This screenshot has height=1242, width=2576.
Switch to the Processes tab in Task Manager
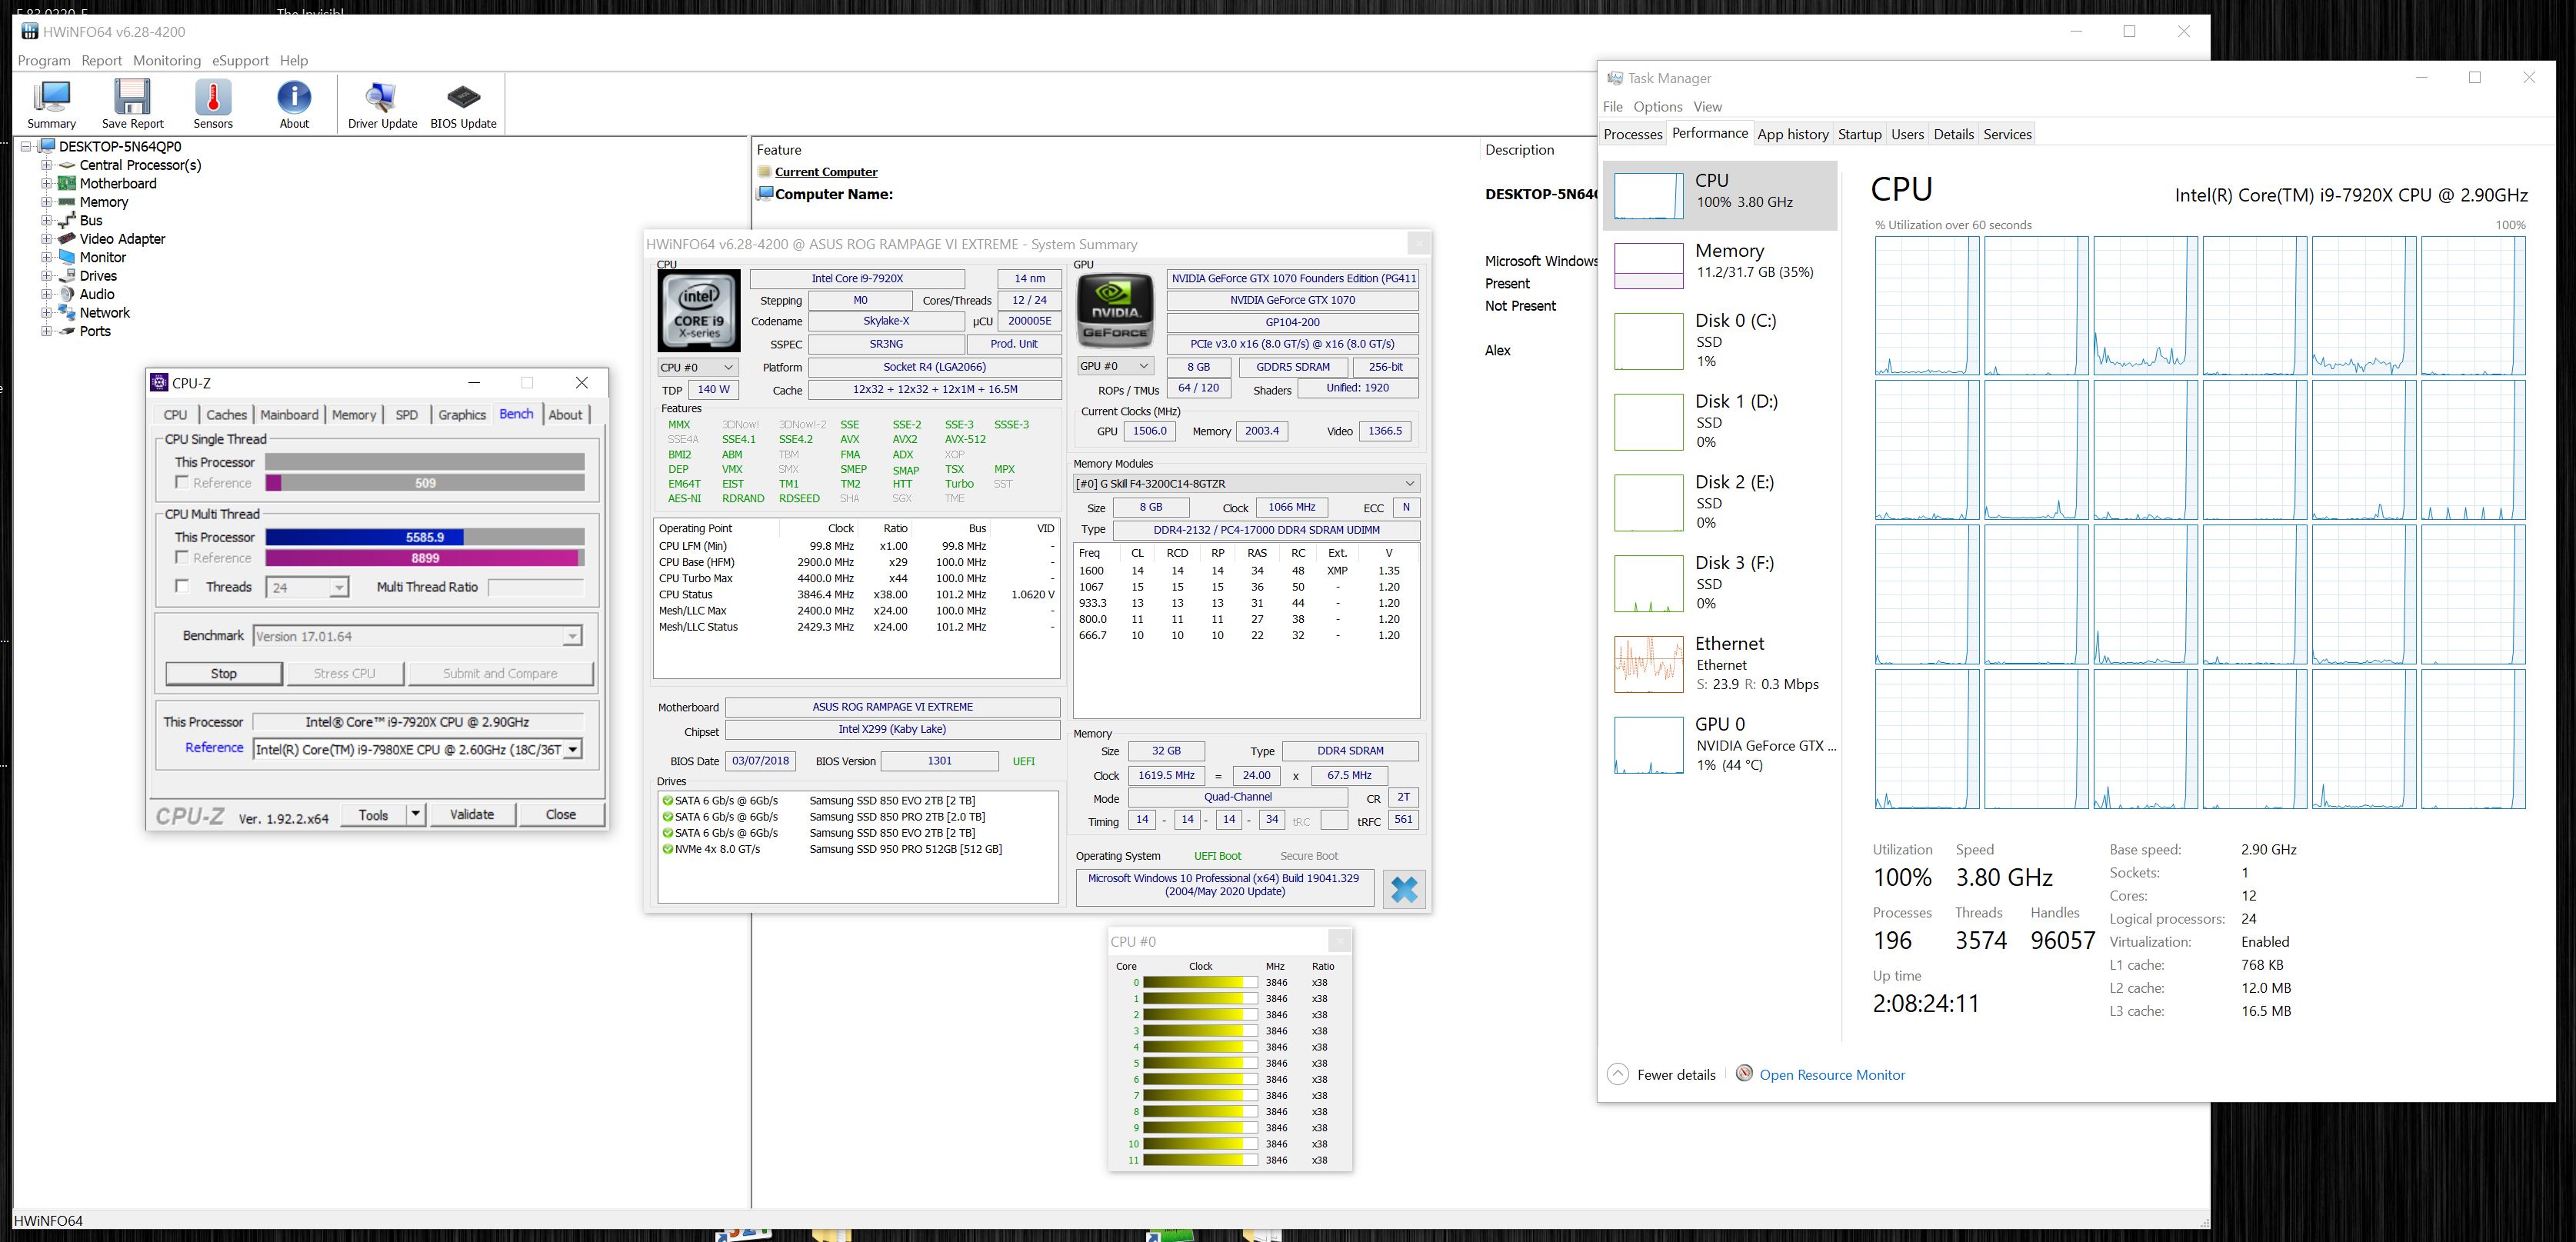[x=1633, y=134]
